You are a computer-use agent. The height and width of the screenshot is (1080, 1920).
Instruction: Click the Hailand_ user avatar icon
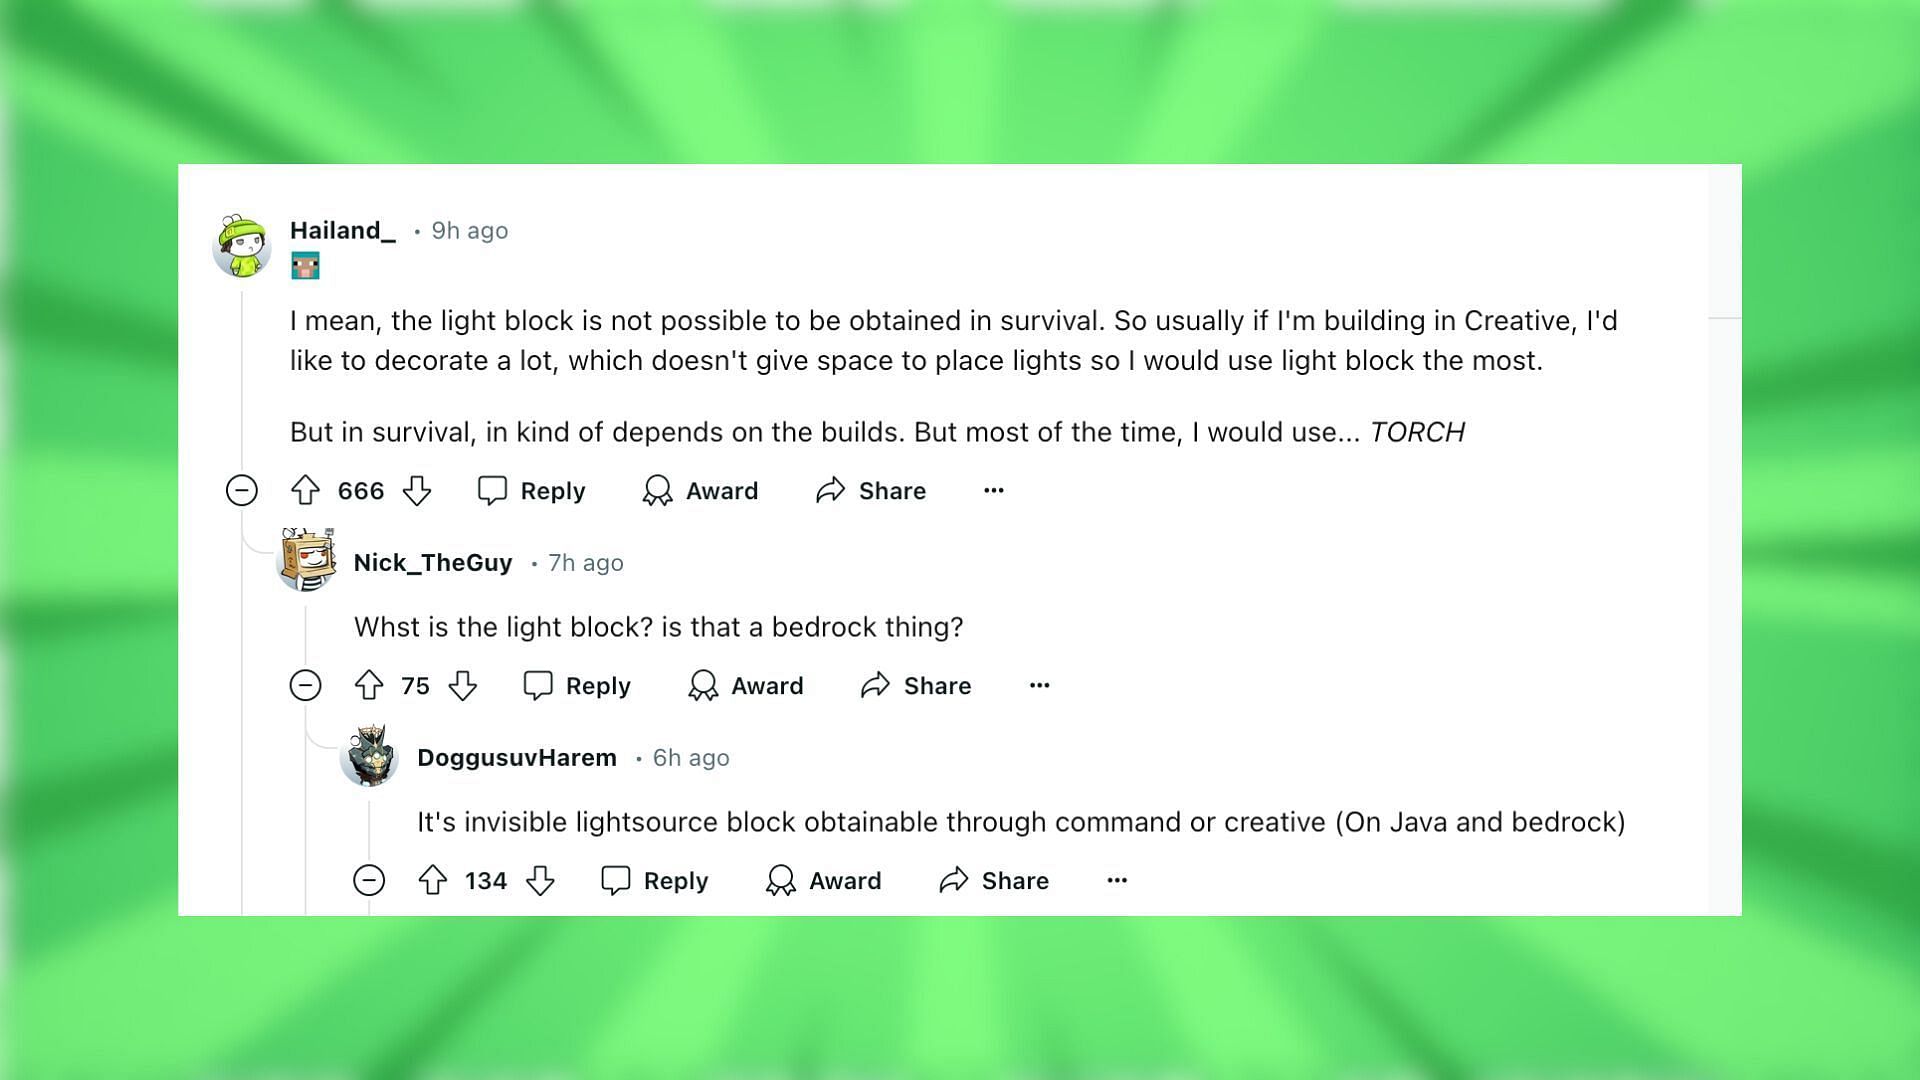click(x=244, y=245)
